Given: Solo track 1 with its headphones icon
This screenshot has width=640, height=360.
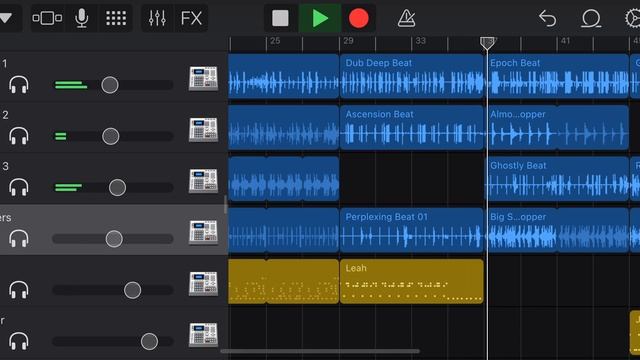Looking at the screenshot, I should (x=19, y=85).
